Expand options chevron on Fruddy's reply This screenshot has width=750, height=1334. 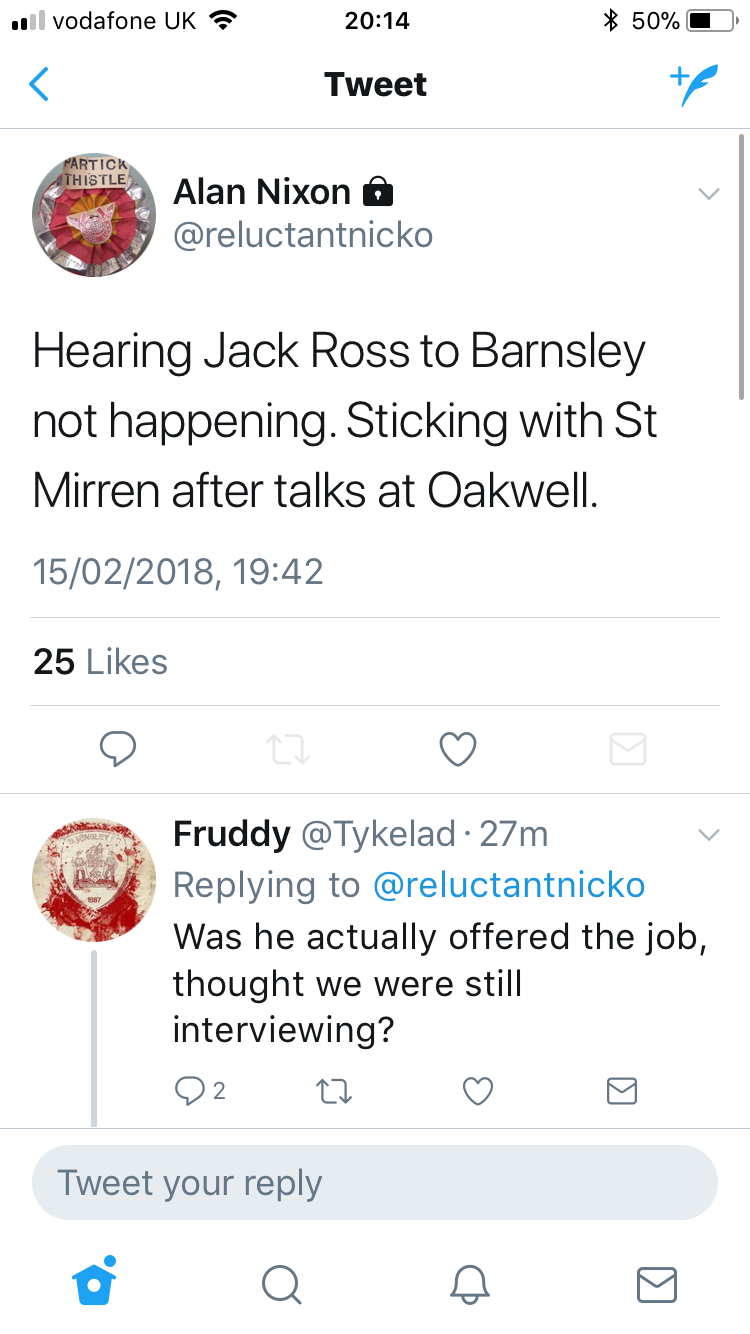(x=708, y=835)
